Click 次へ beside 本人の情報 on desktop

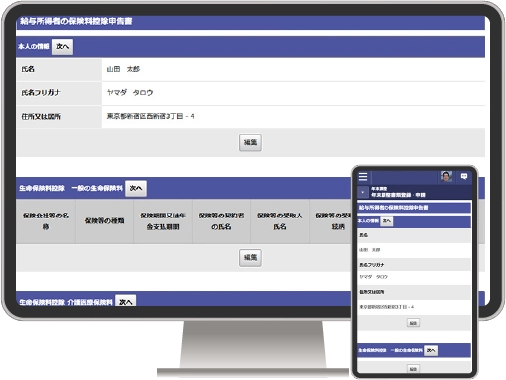(x=62, y=46)
